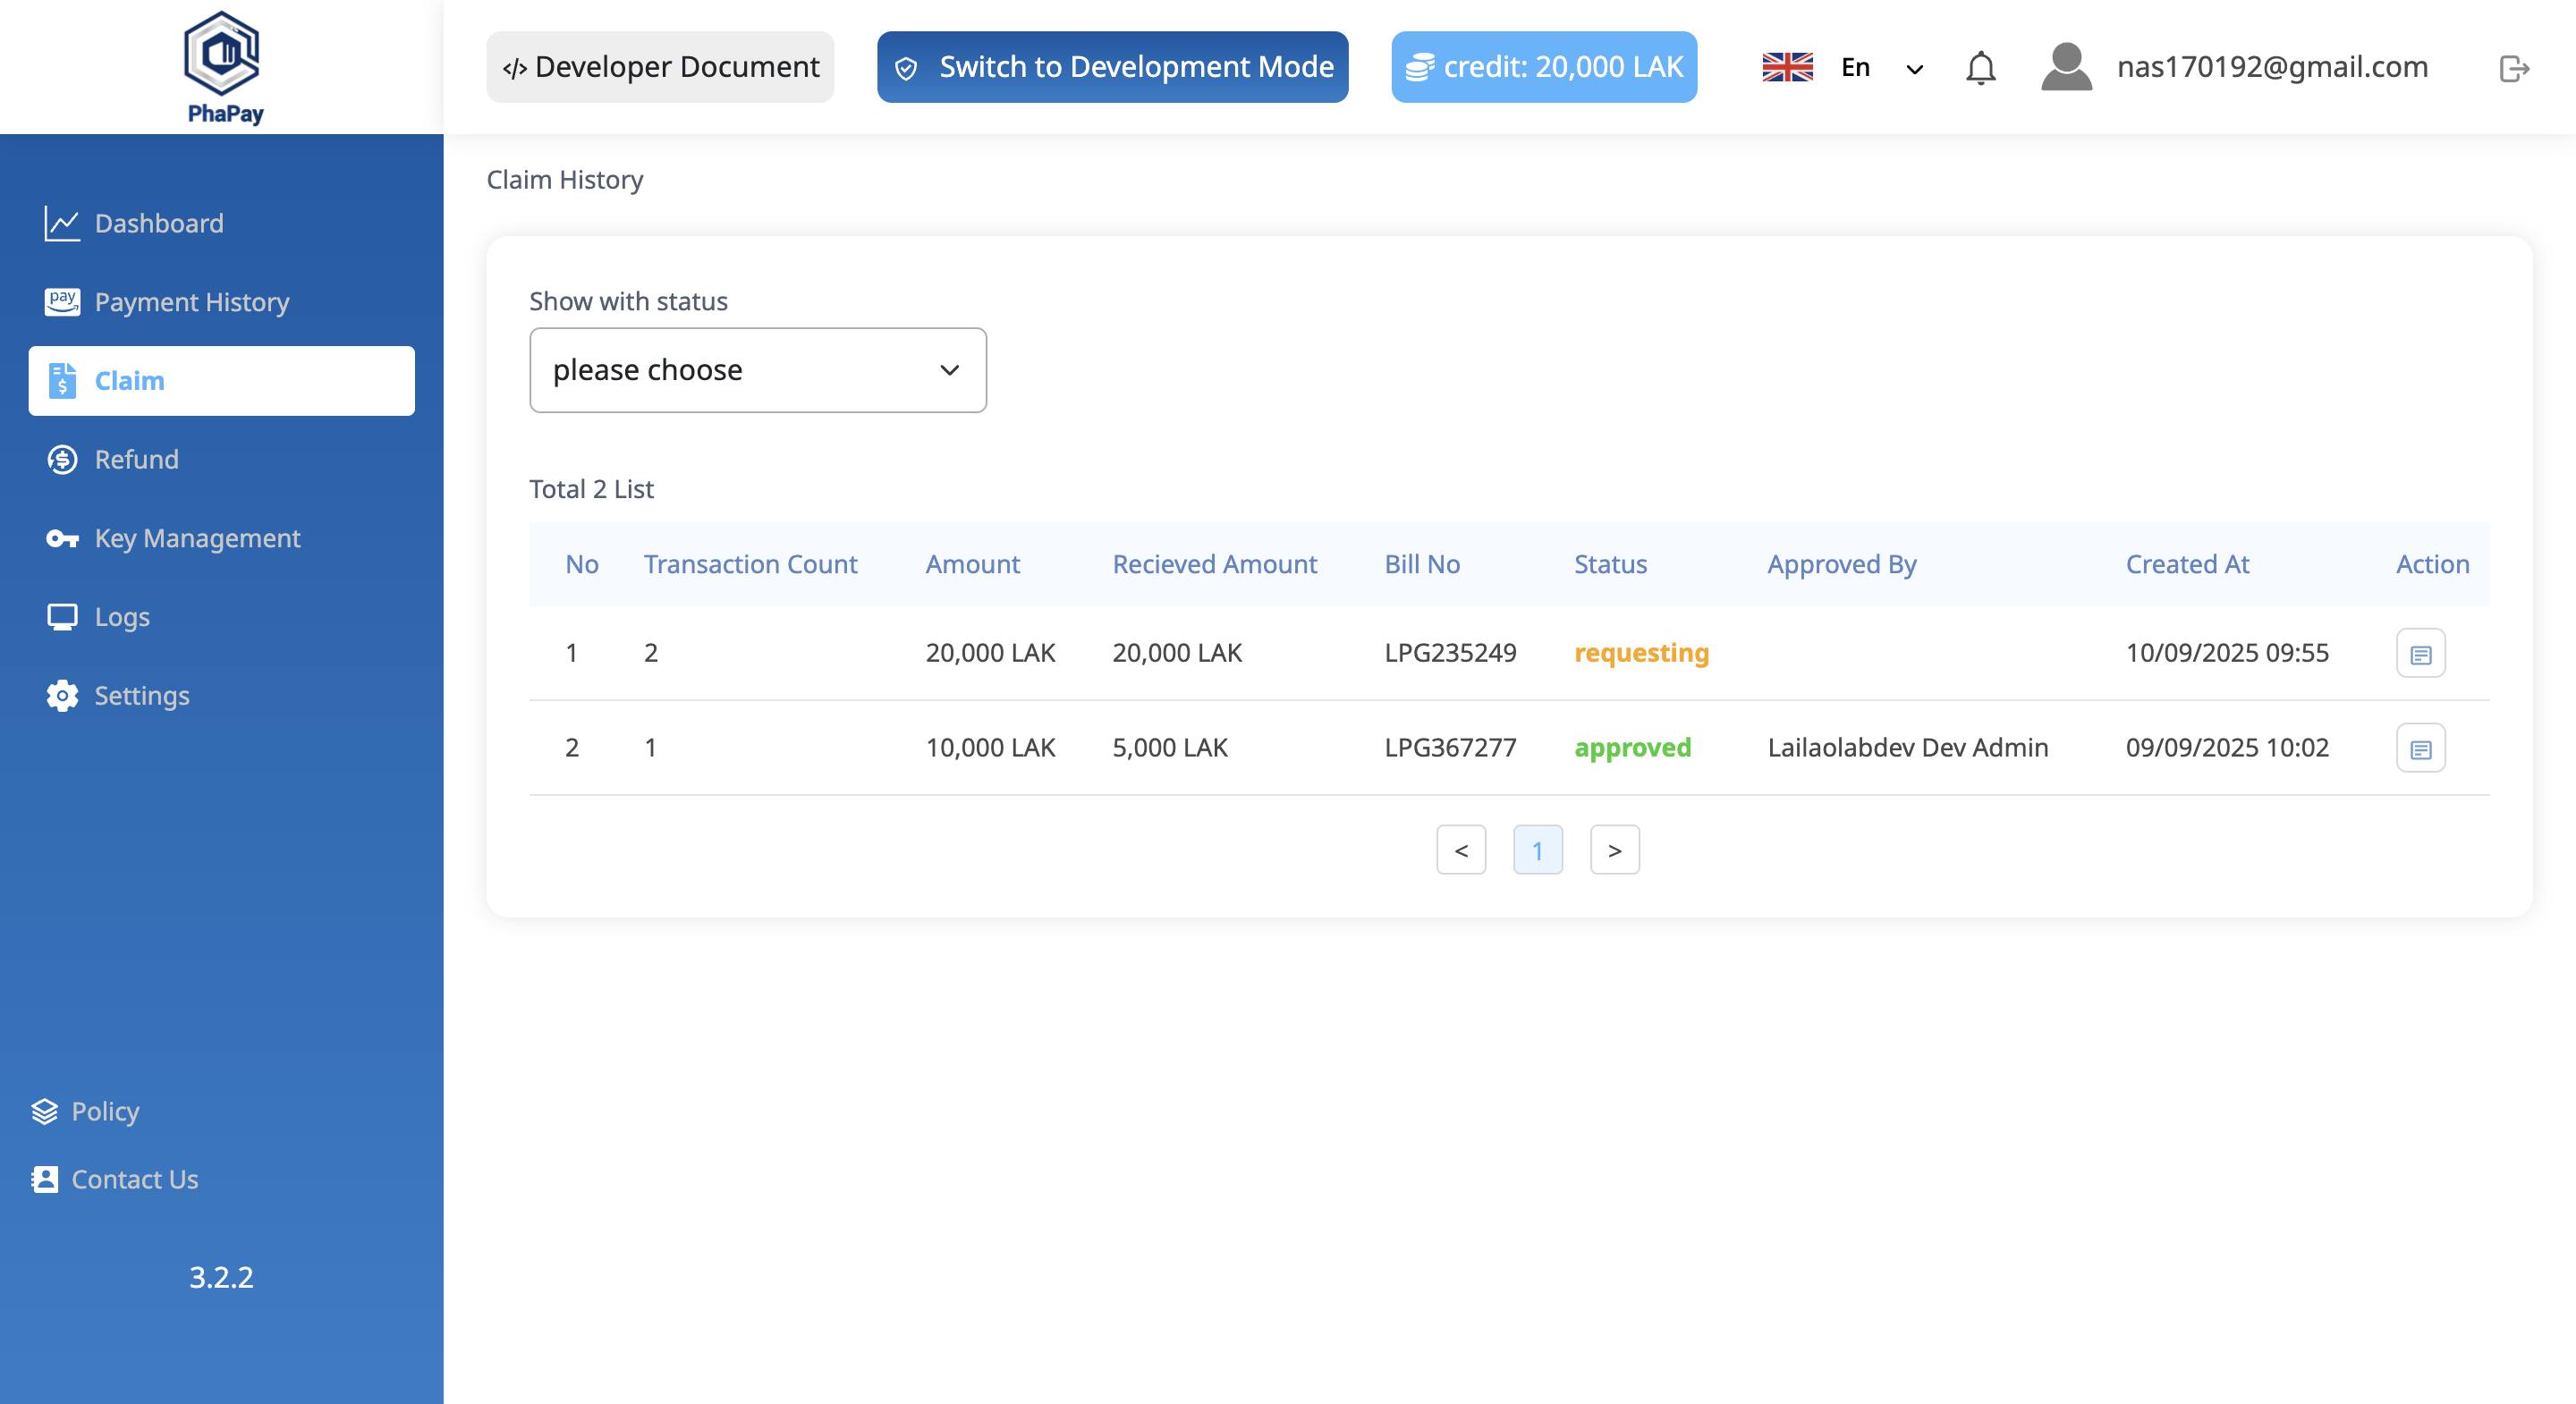
Task: Open details for claim LPG367277
Action: pyautogui.click(x=2420, y=748)
